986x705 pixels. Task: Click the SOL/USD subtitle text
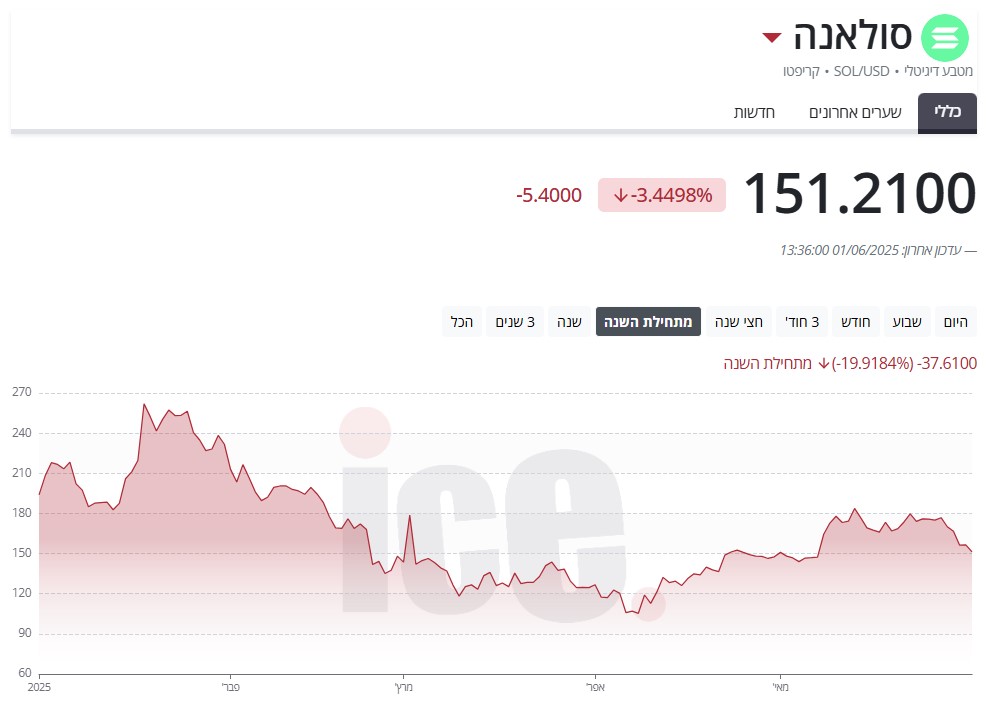859,72
